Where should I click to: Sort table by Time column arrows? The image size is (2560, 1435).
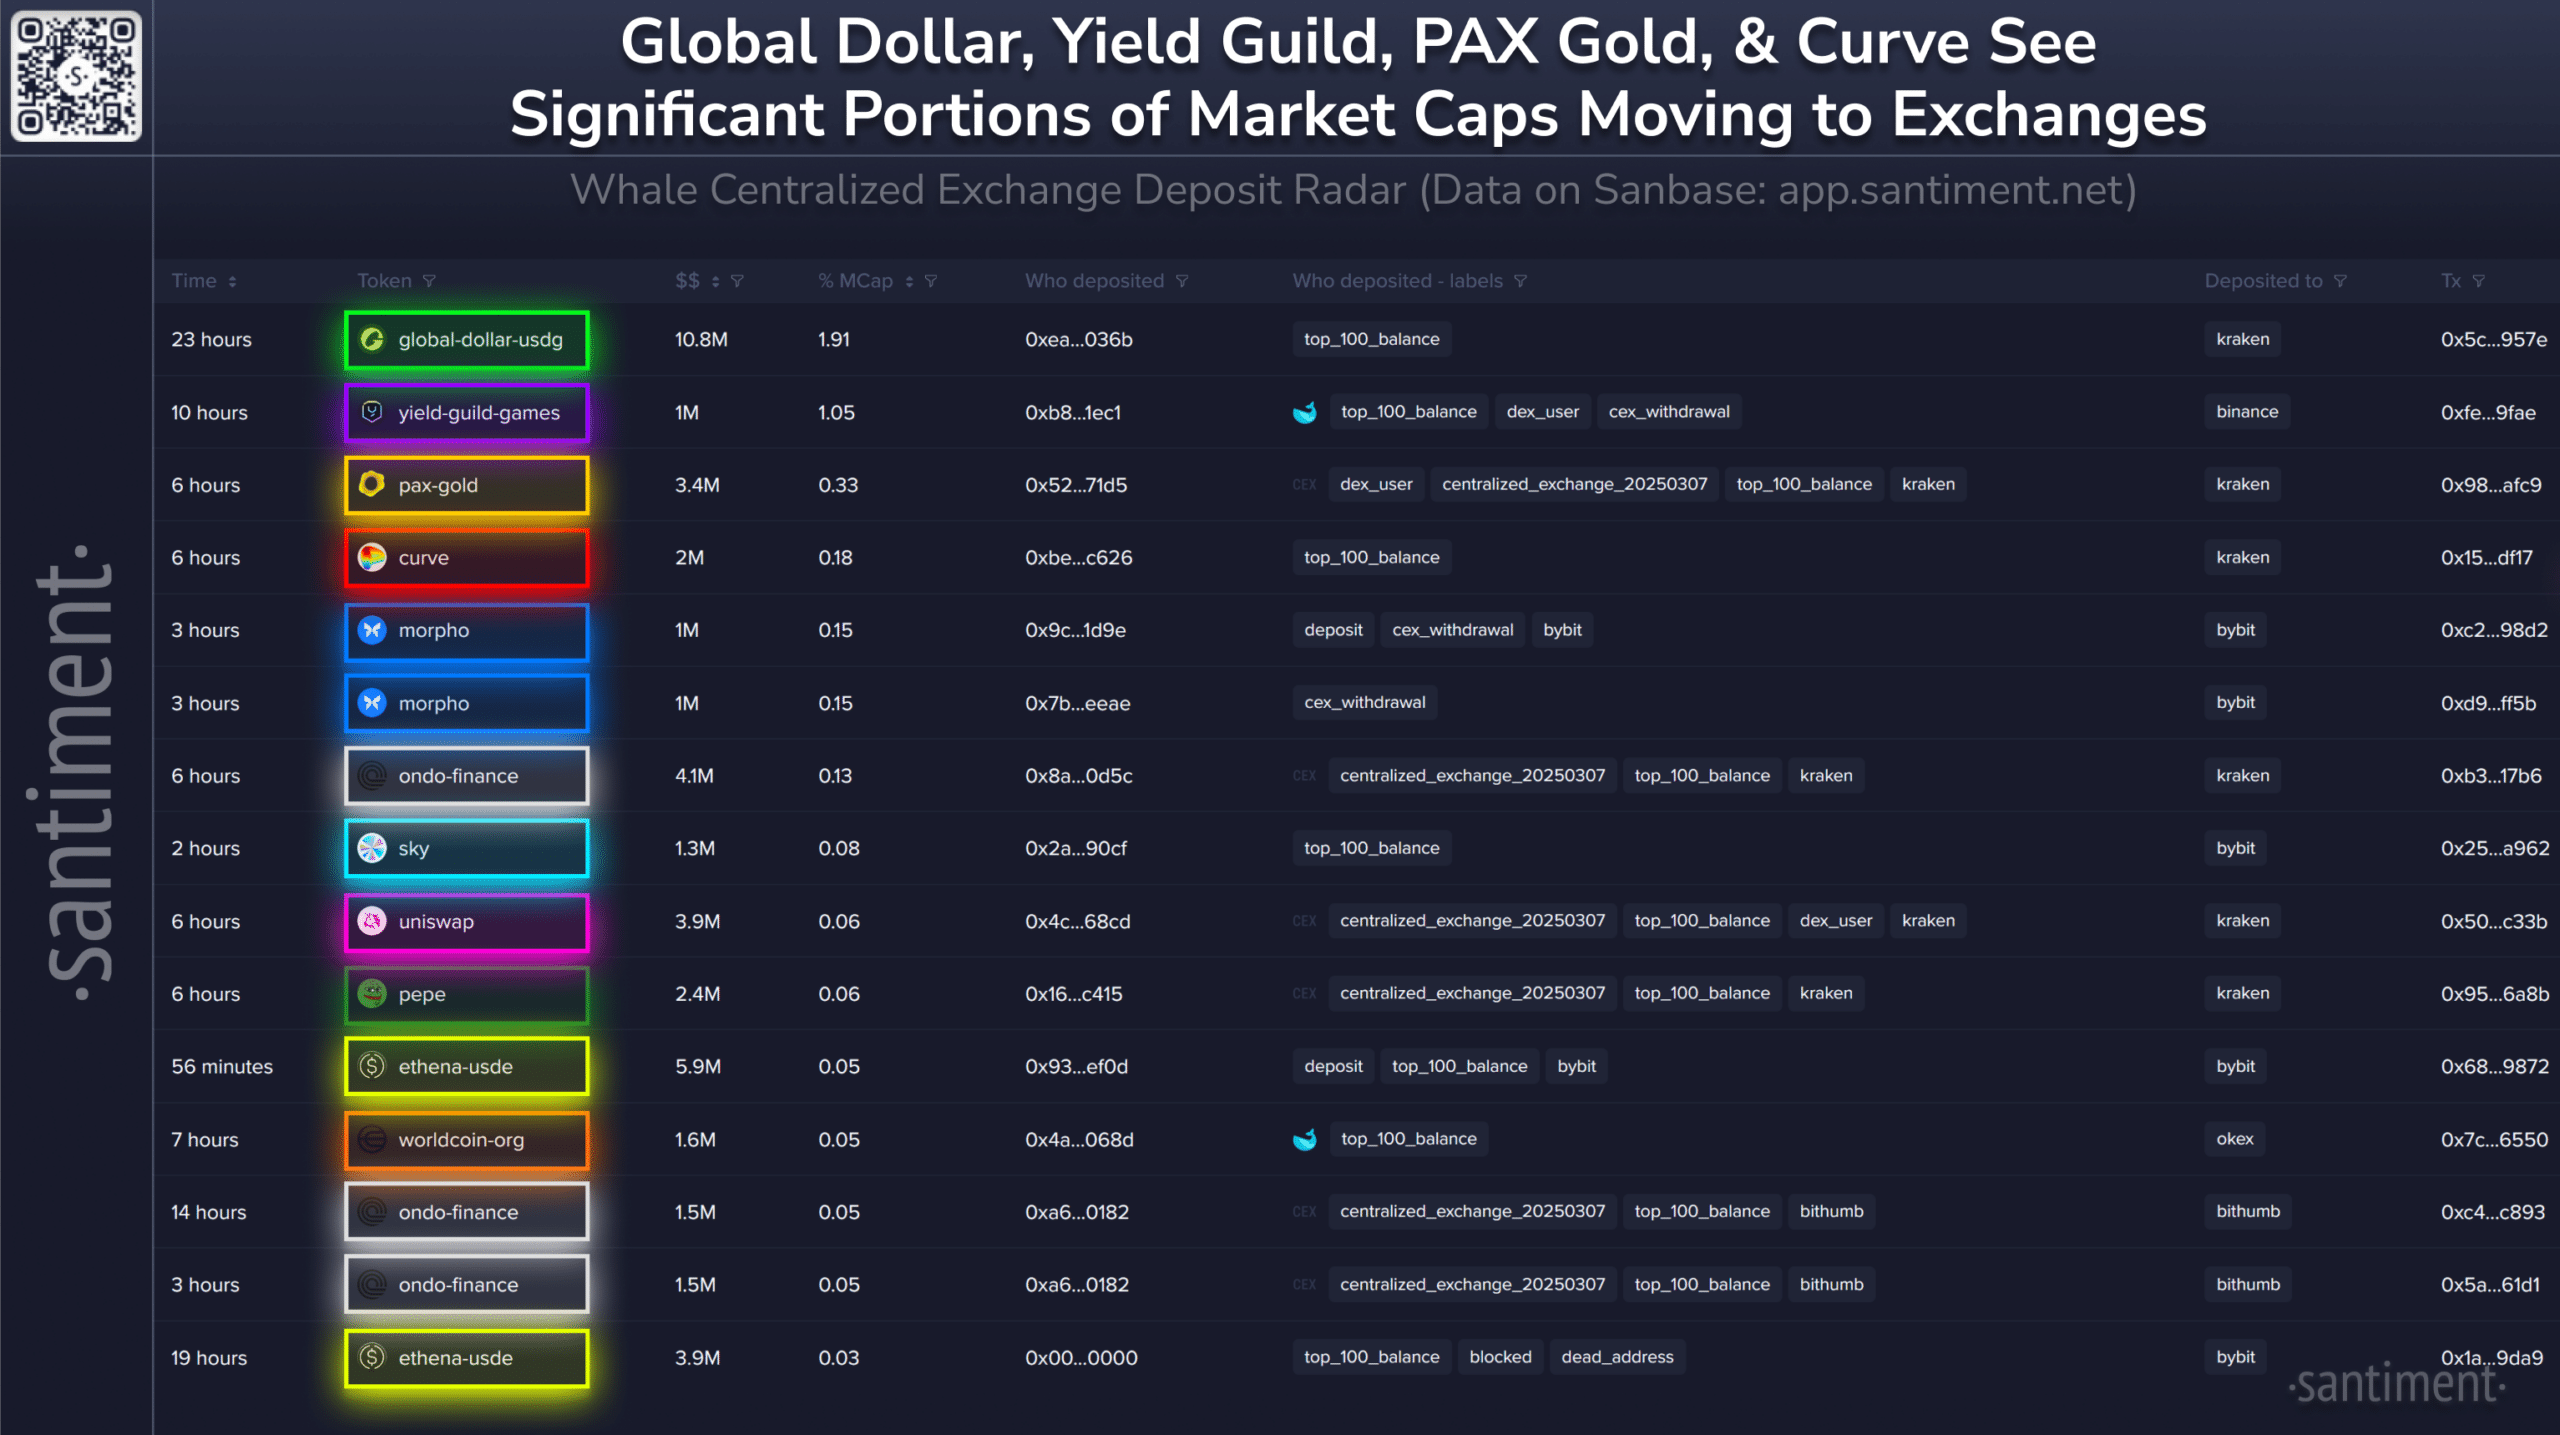tap(232, 281)
